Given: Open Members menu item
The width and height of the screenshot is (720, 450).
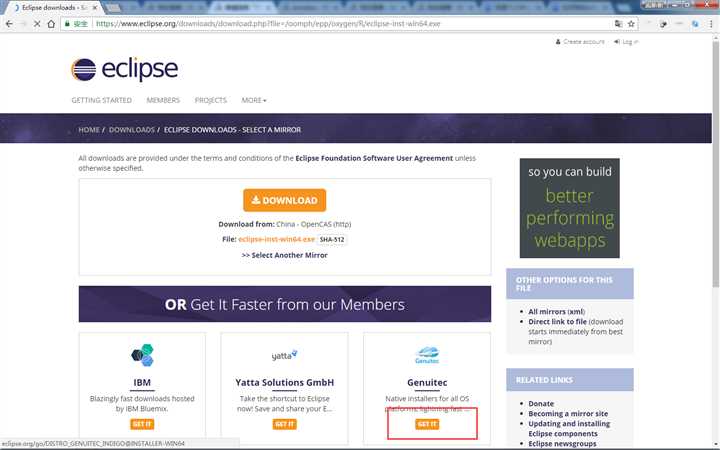Looking at the screenshot, I should pos(163,100).
